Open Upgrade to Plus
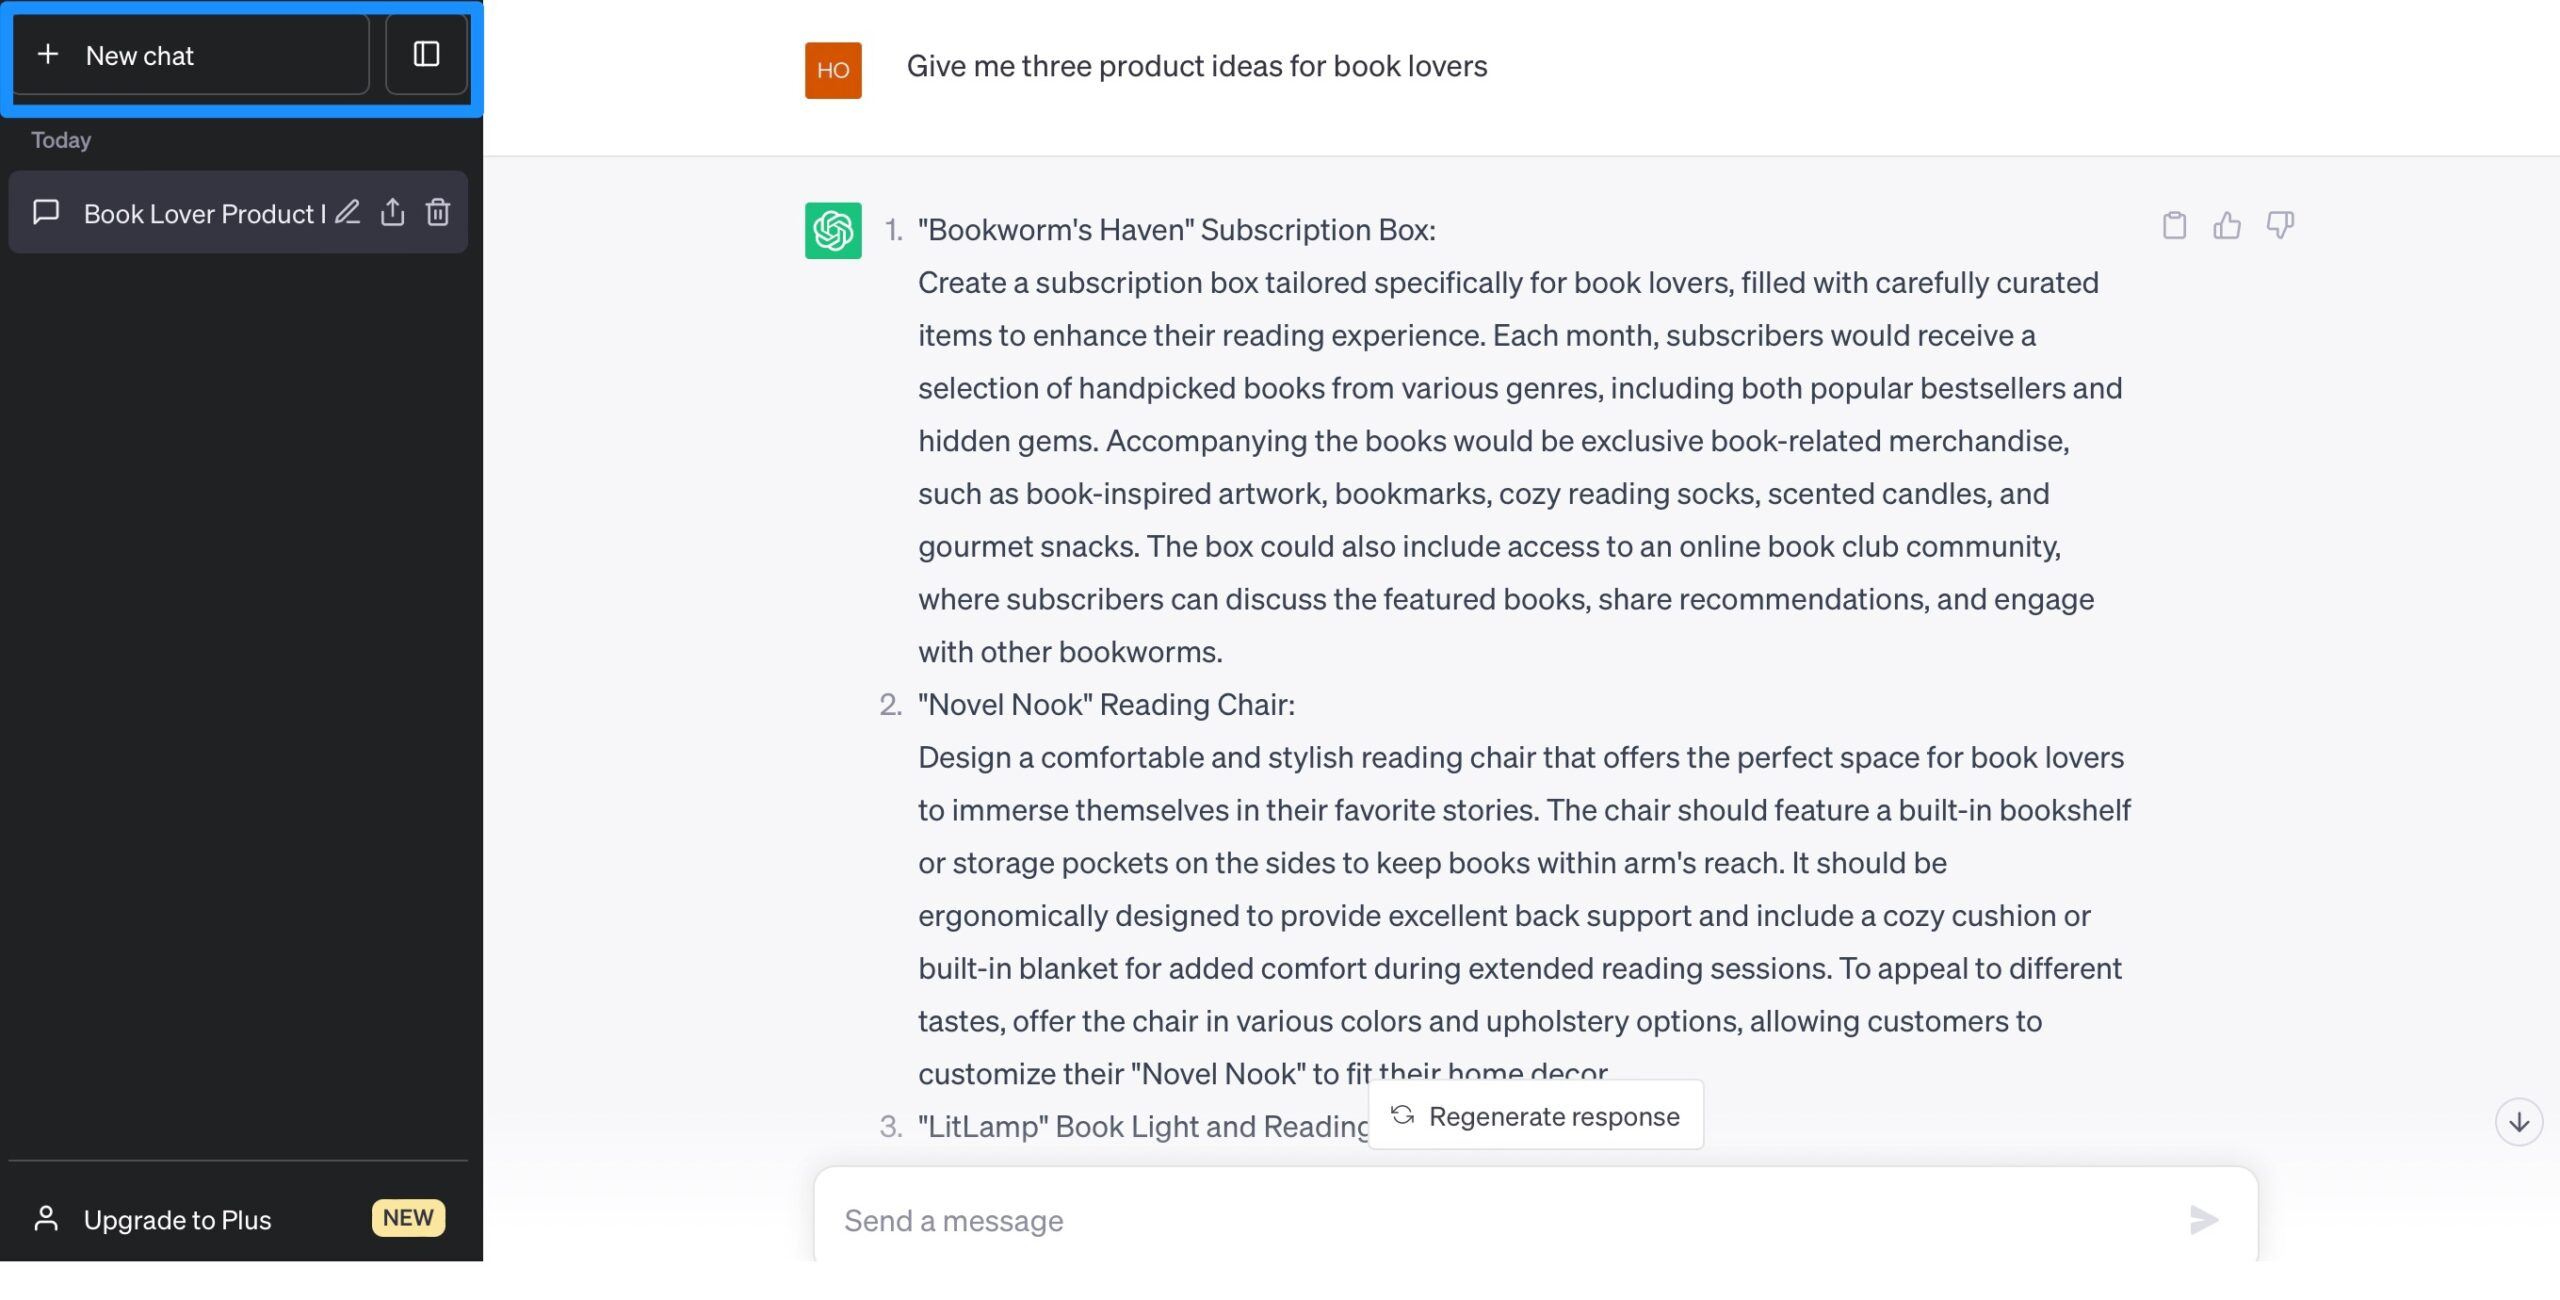2560x1300 pixels. [177, 1219]
